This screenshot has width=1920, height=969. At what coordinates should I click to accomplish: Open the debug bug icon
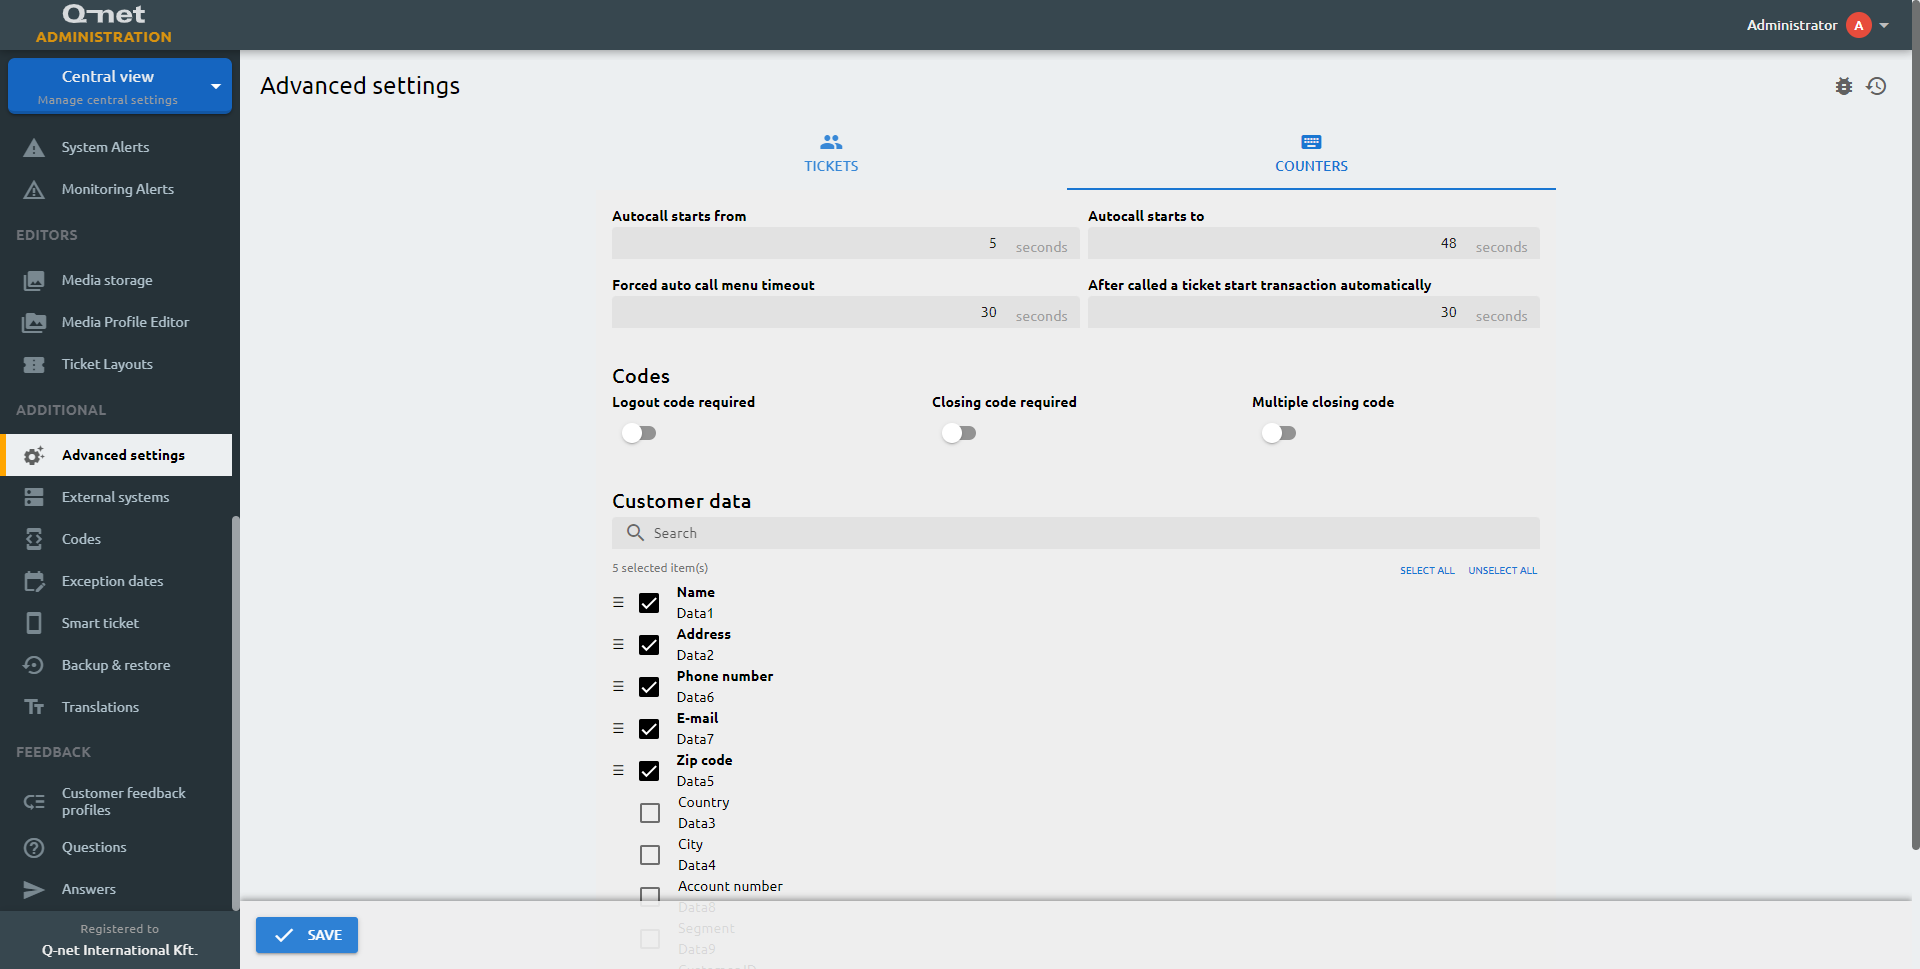click(x=1844, y=86)
